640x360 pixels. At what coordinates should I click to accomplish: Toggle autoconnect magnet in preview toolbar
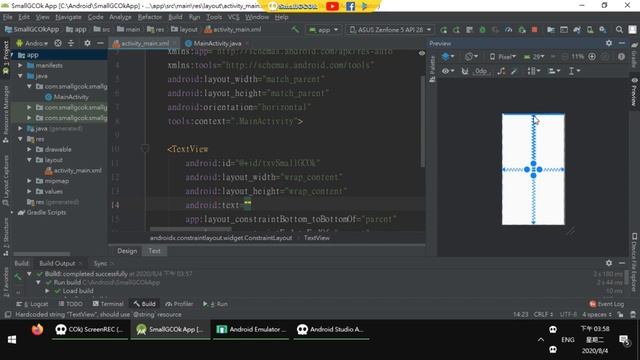(464, 71)
